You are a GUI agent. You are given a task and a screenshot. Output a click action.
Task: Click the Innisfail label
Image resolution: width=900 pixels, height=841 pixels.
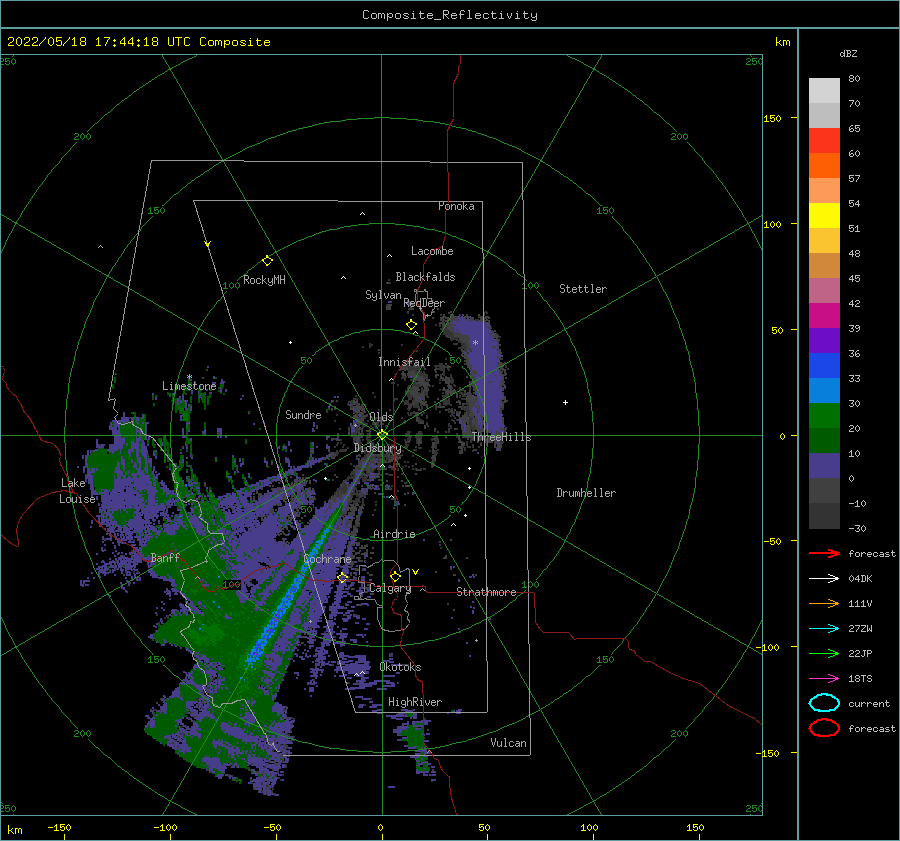coord(404,362)
